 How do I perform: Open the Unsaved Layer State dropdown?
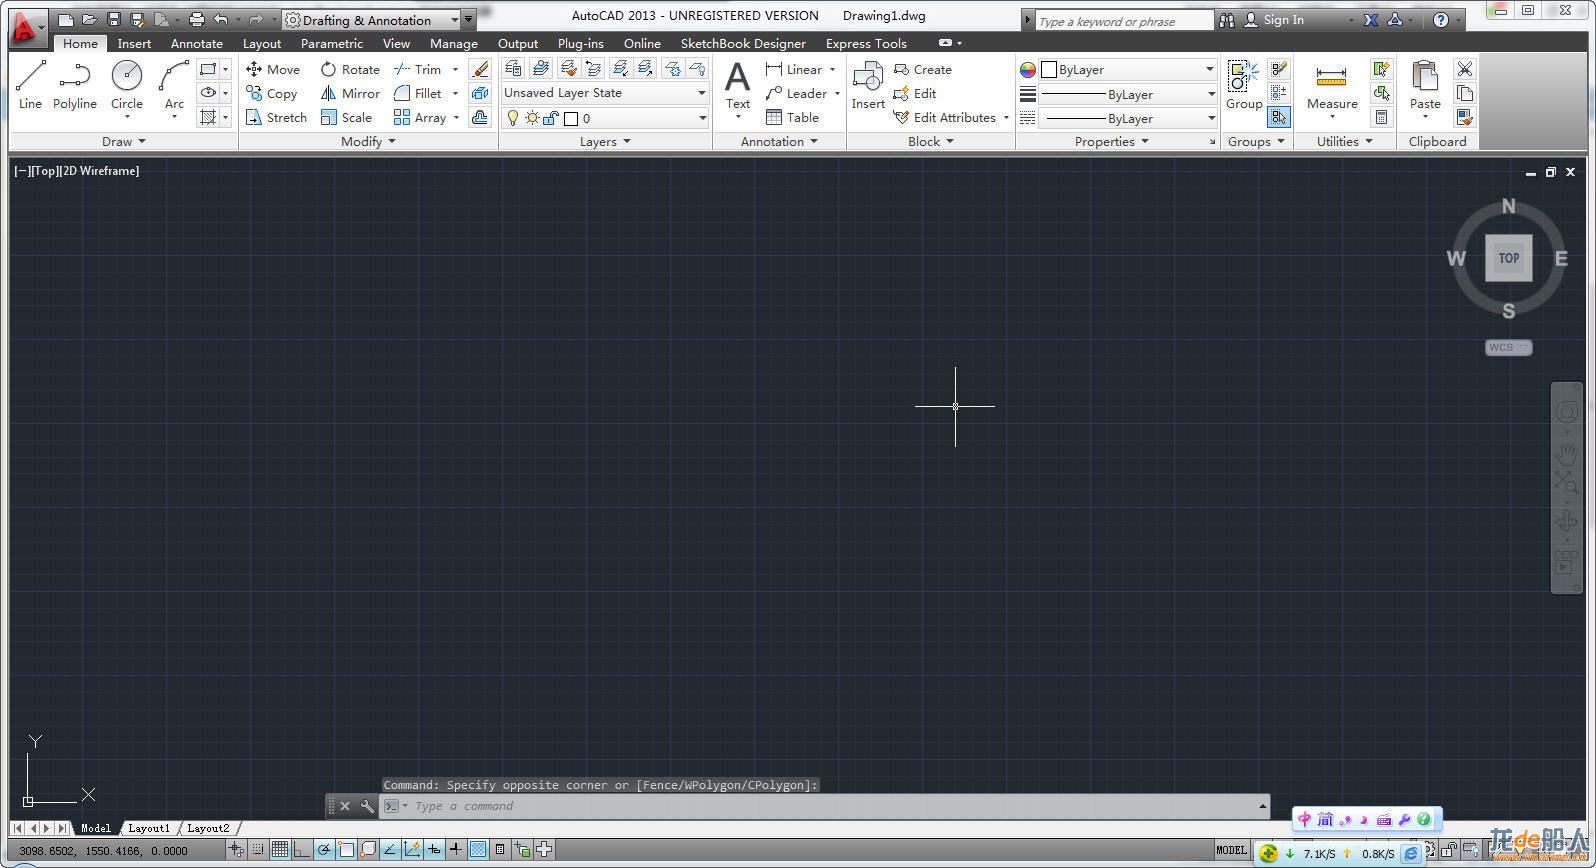pos(605,93)
